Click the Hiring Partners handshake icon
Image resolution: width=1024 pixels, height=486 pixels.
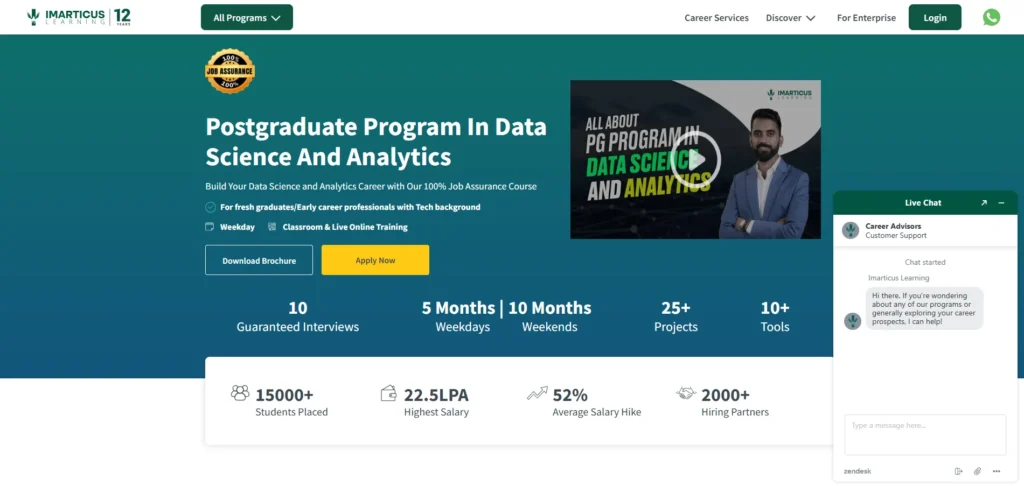[686, 393]
